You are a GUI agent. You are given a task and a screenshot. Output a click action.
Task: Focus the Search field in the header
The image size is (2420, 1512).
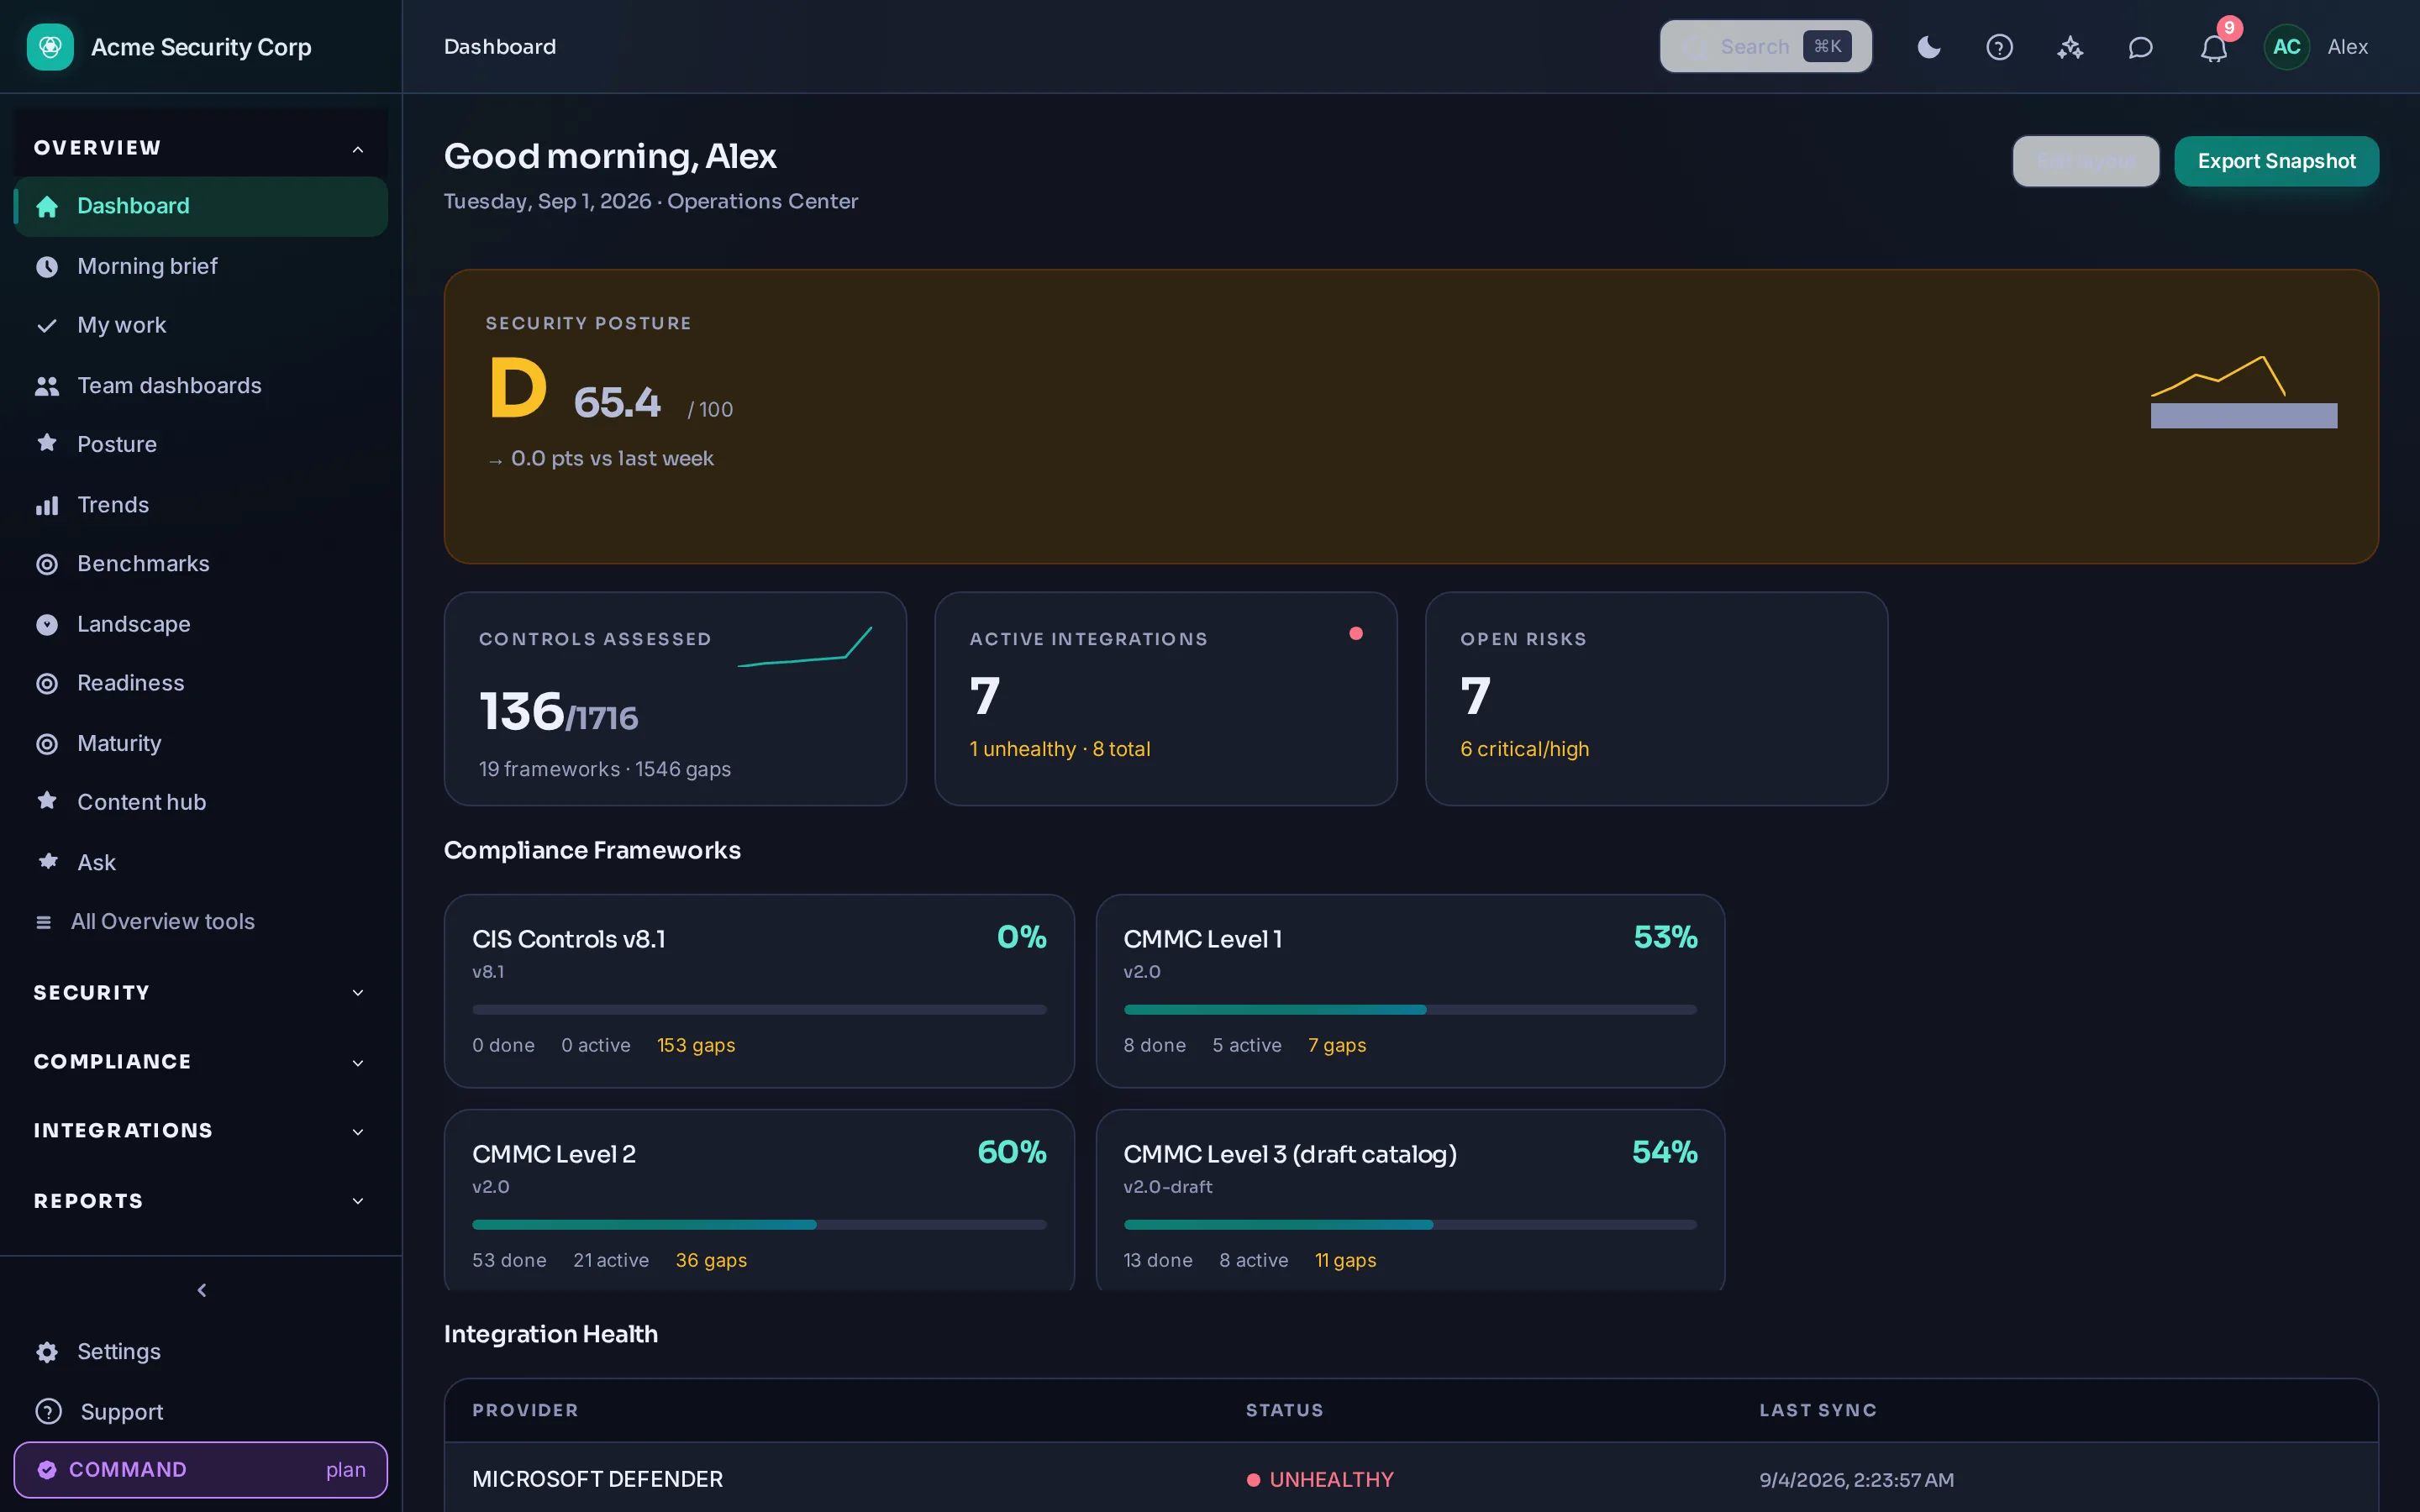[1766, 47]
